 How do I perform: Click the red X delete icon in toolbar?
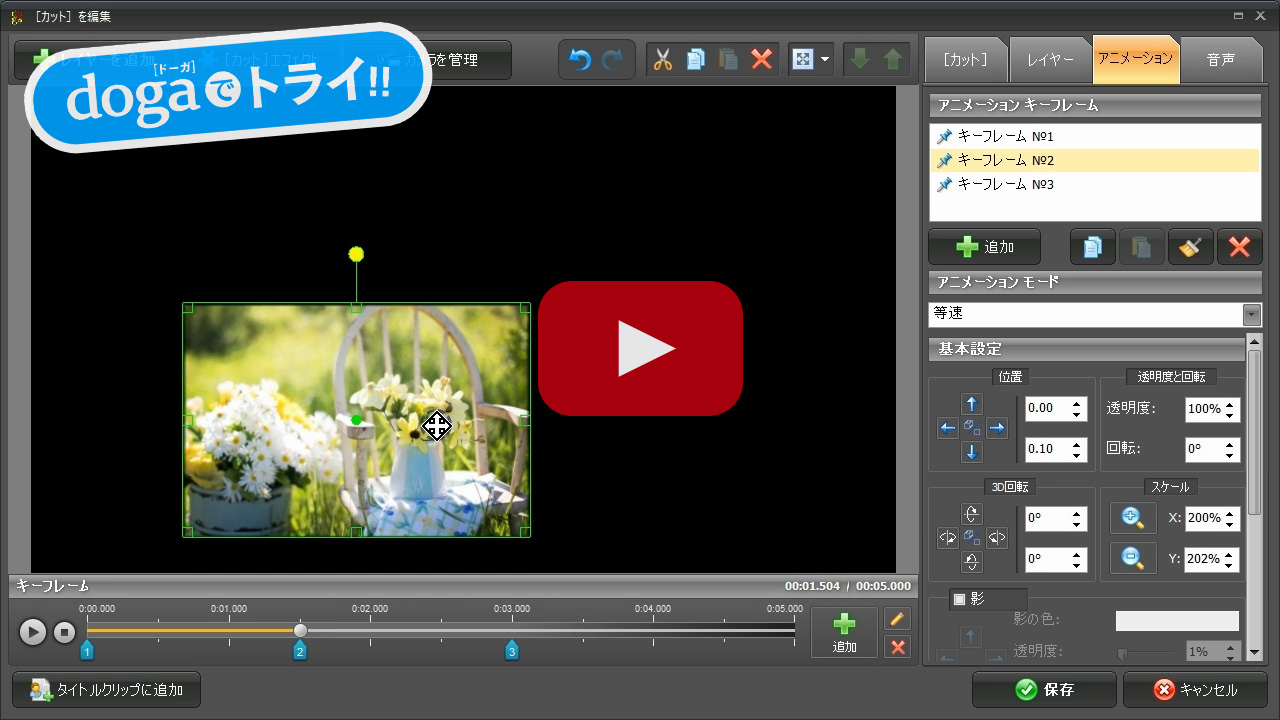coord(762,59)
